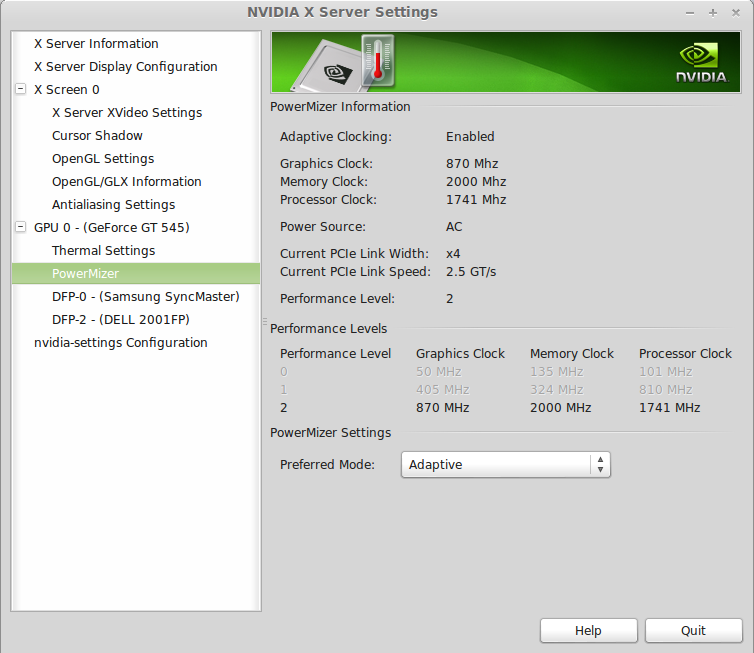The image size is (754, 653).
Task: Minimize the NVIDIA settings window
Action: 690,13
